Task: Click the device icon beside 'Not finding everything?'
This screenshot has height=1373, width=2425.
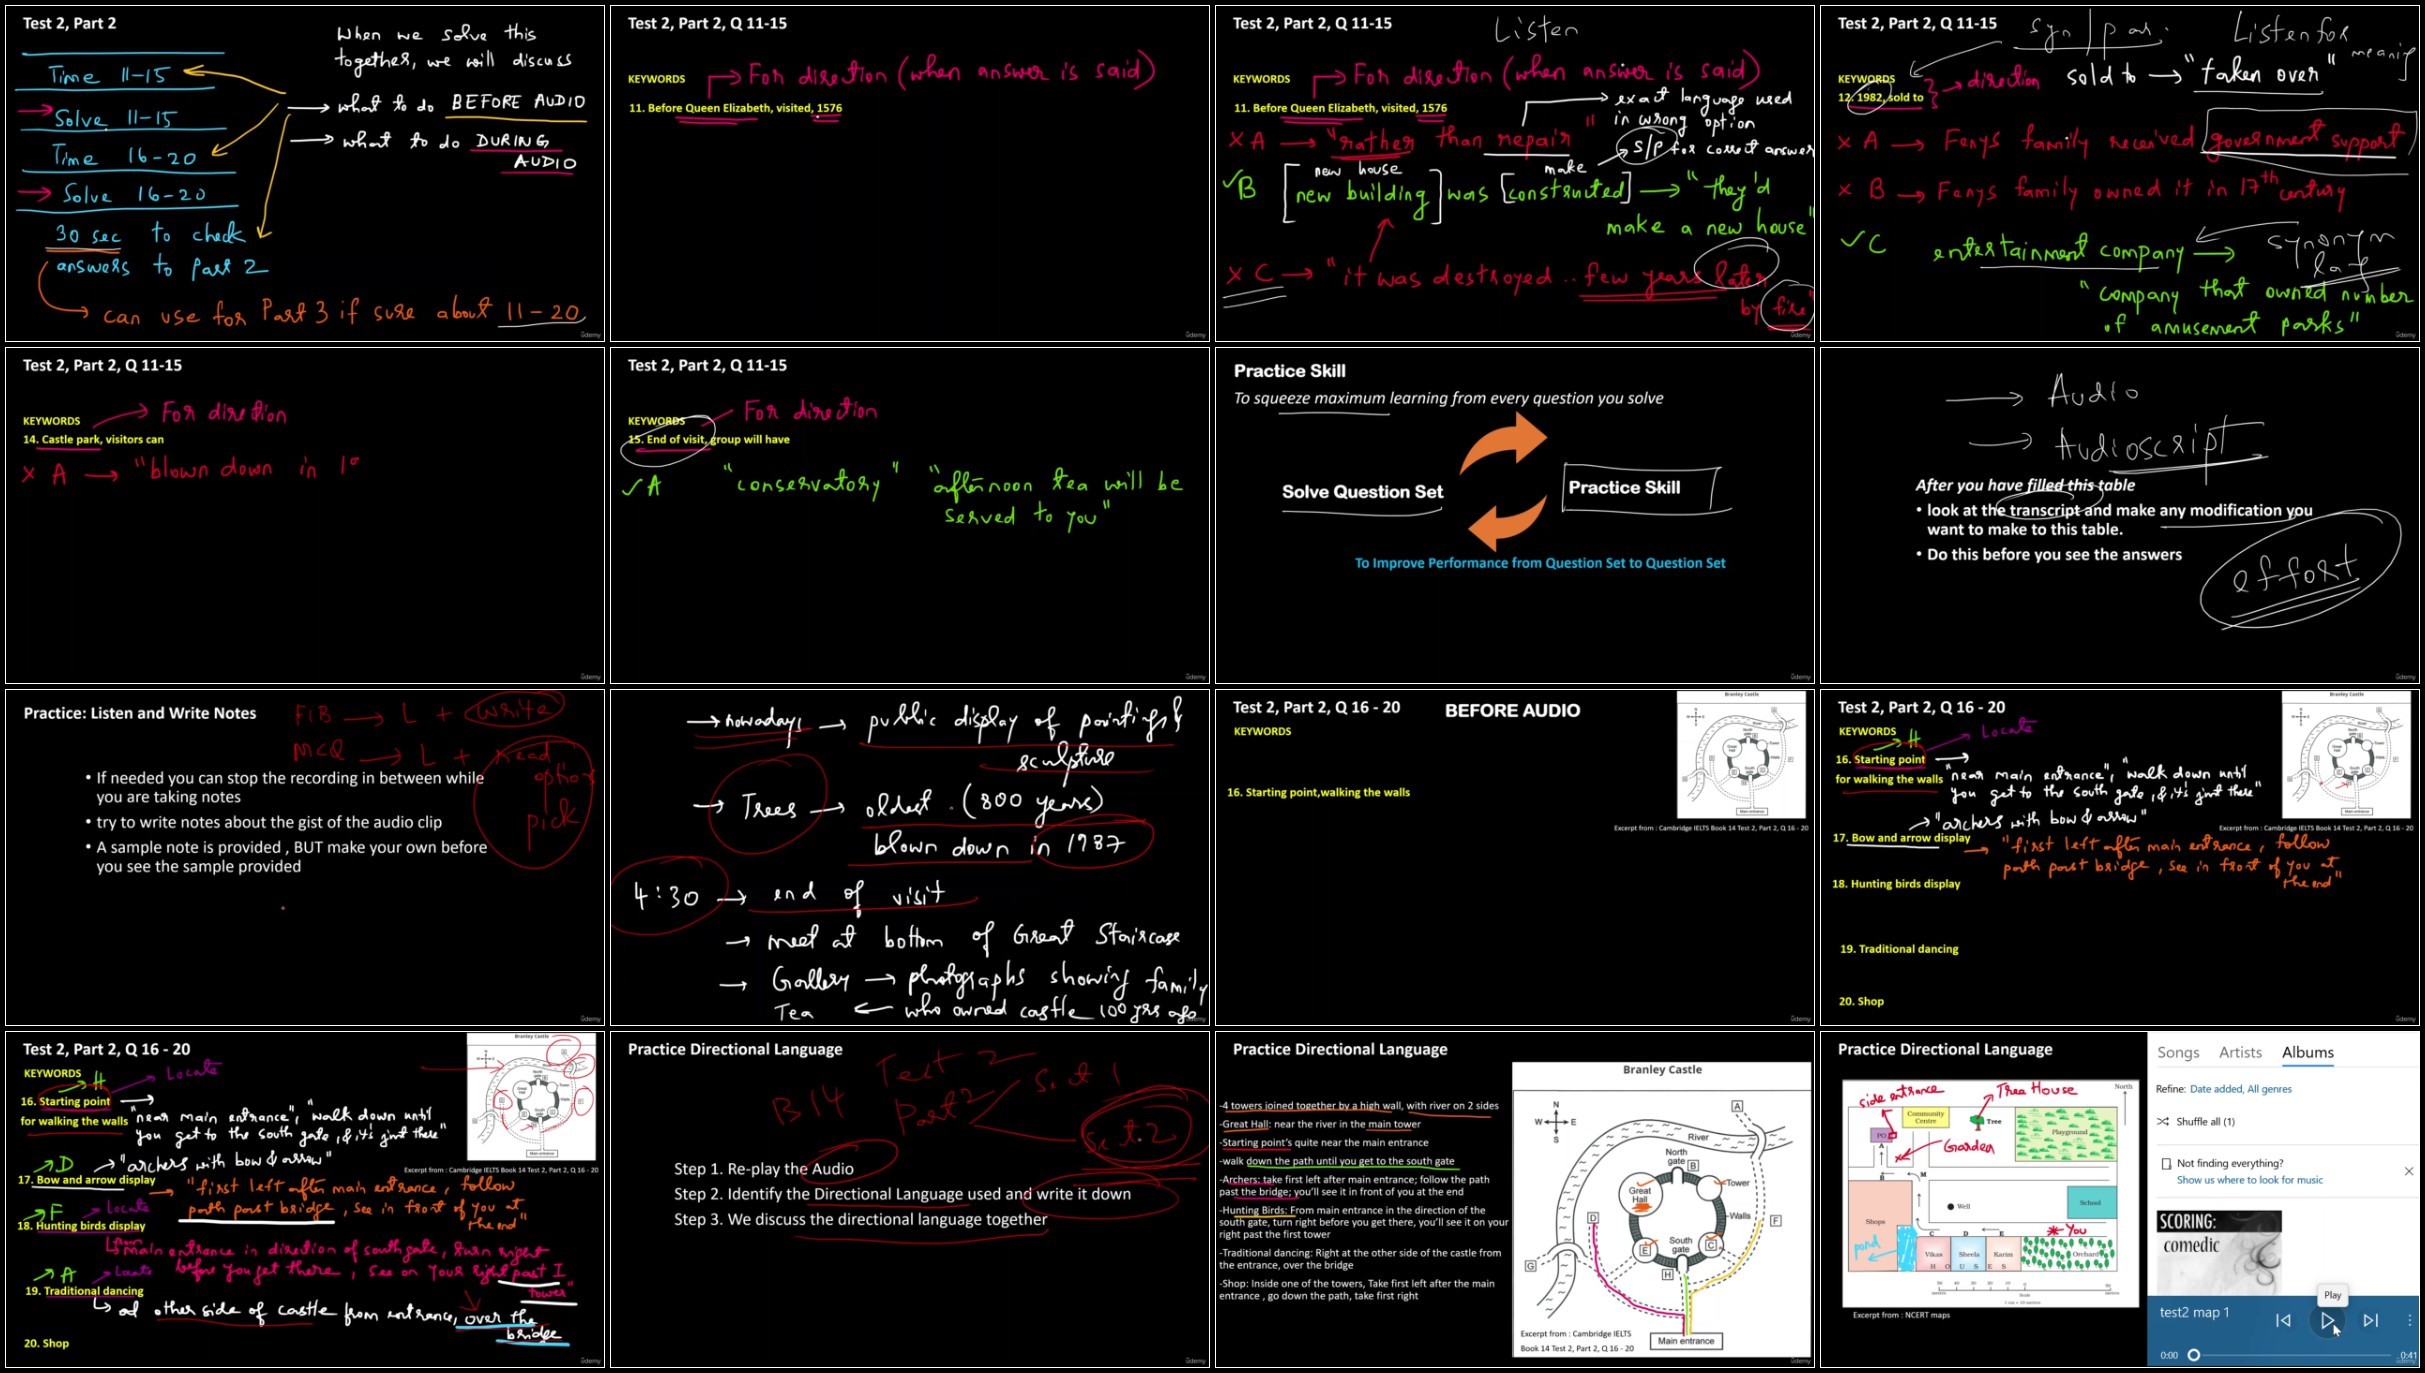Action: [x=2166, y=1163]
